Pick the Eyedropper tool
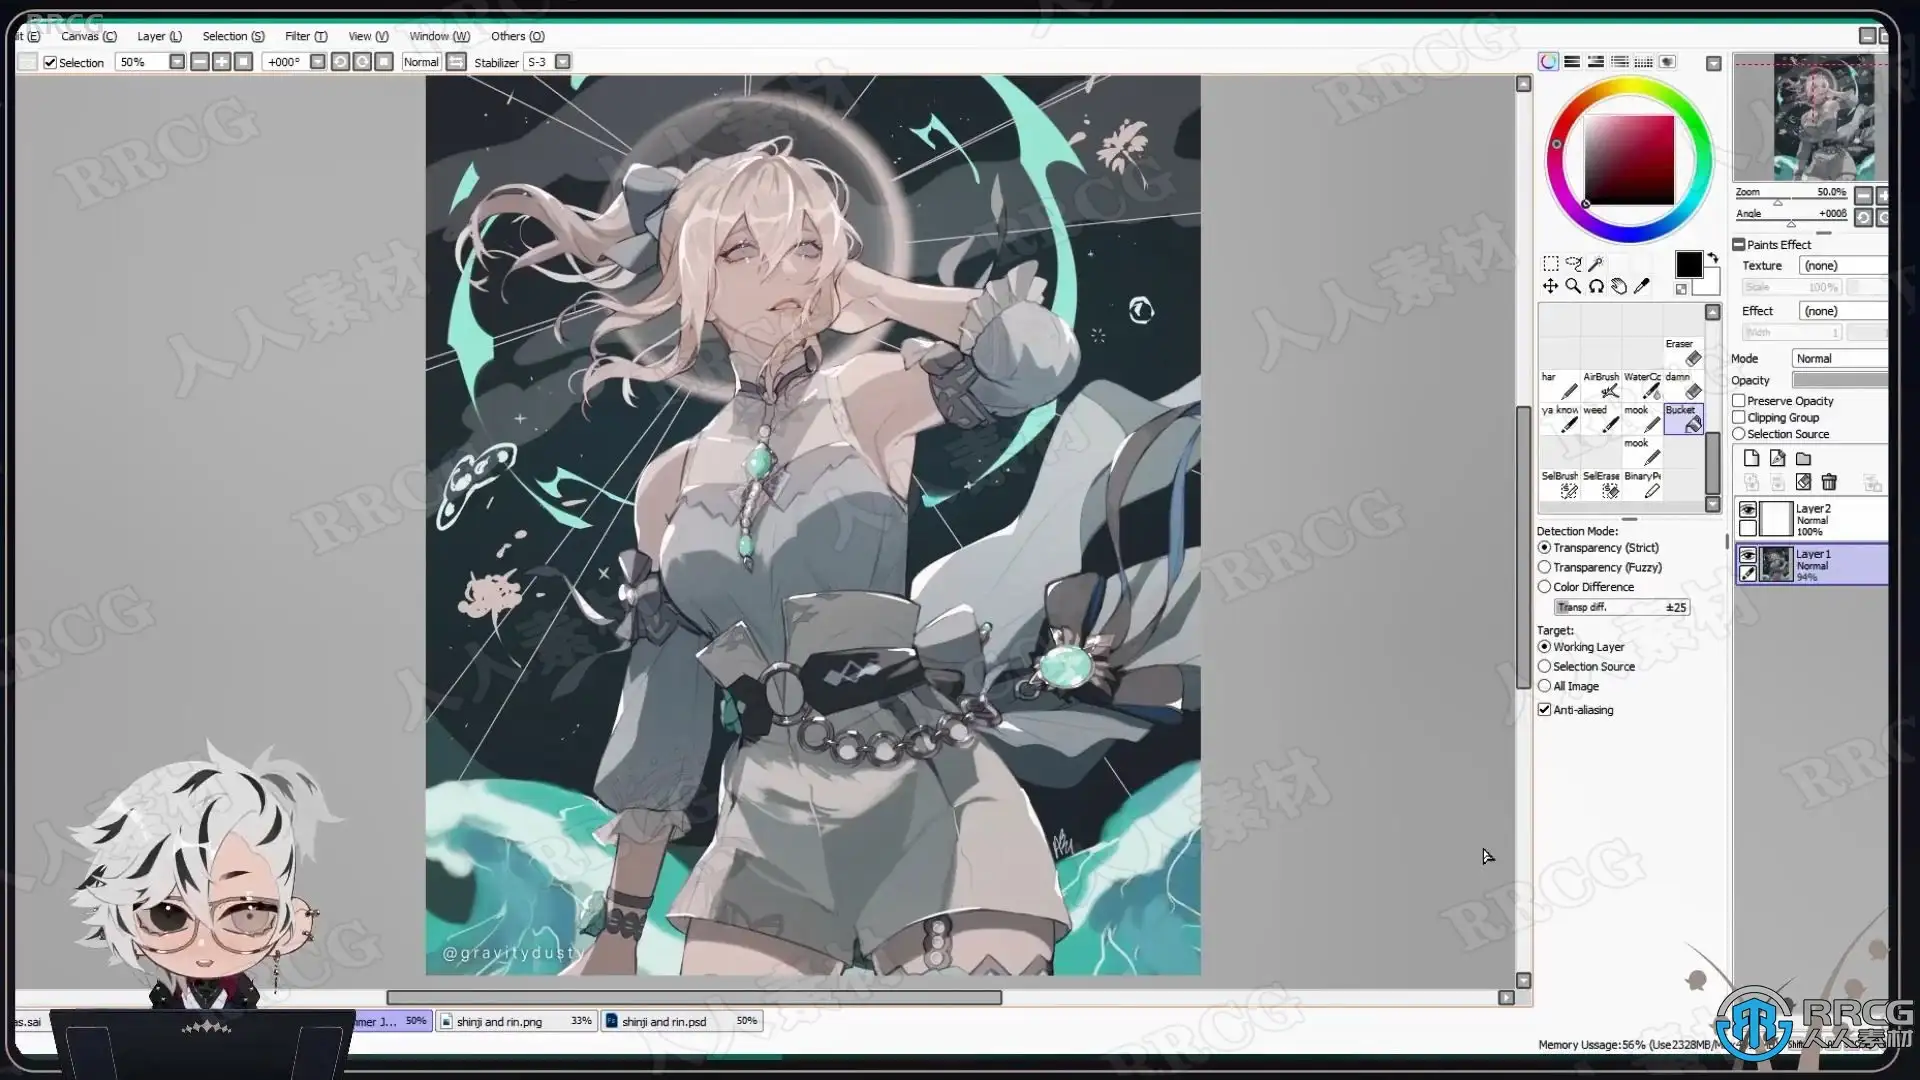Screen dimensions: 1920x1080 click(1642, 287)
